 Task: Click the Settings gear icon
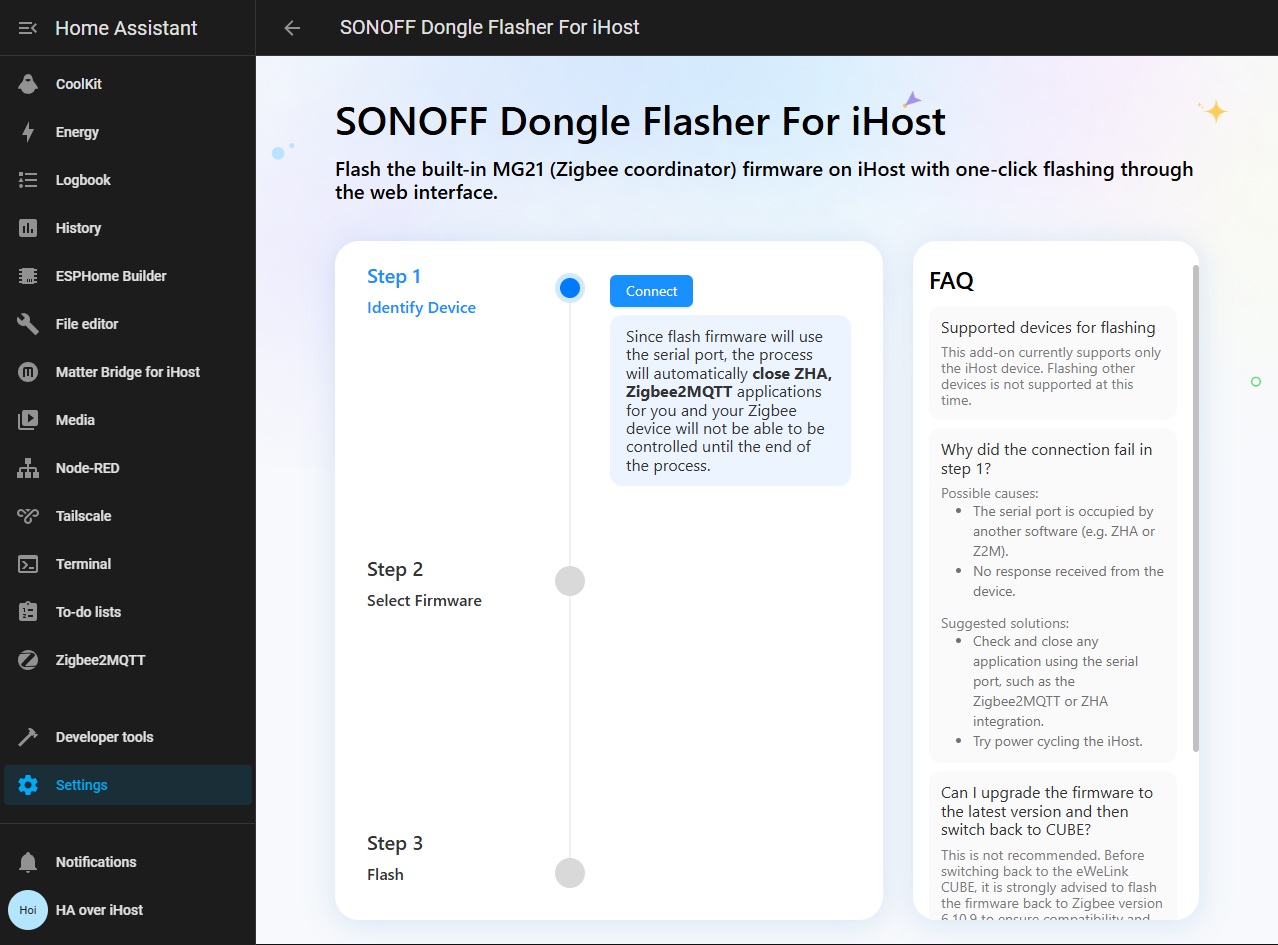click(28, 785)
